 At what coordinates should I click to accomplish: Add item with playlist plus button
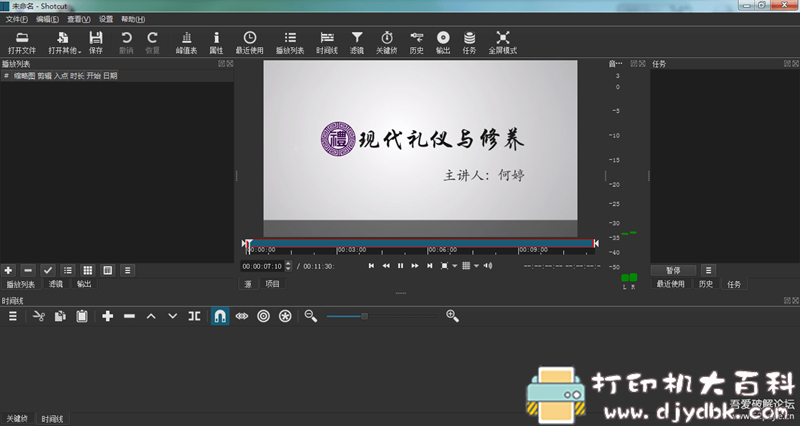(x=8, y=270)
